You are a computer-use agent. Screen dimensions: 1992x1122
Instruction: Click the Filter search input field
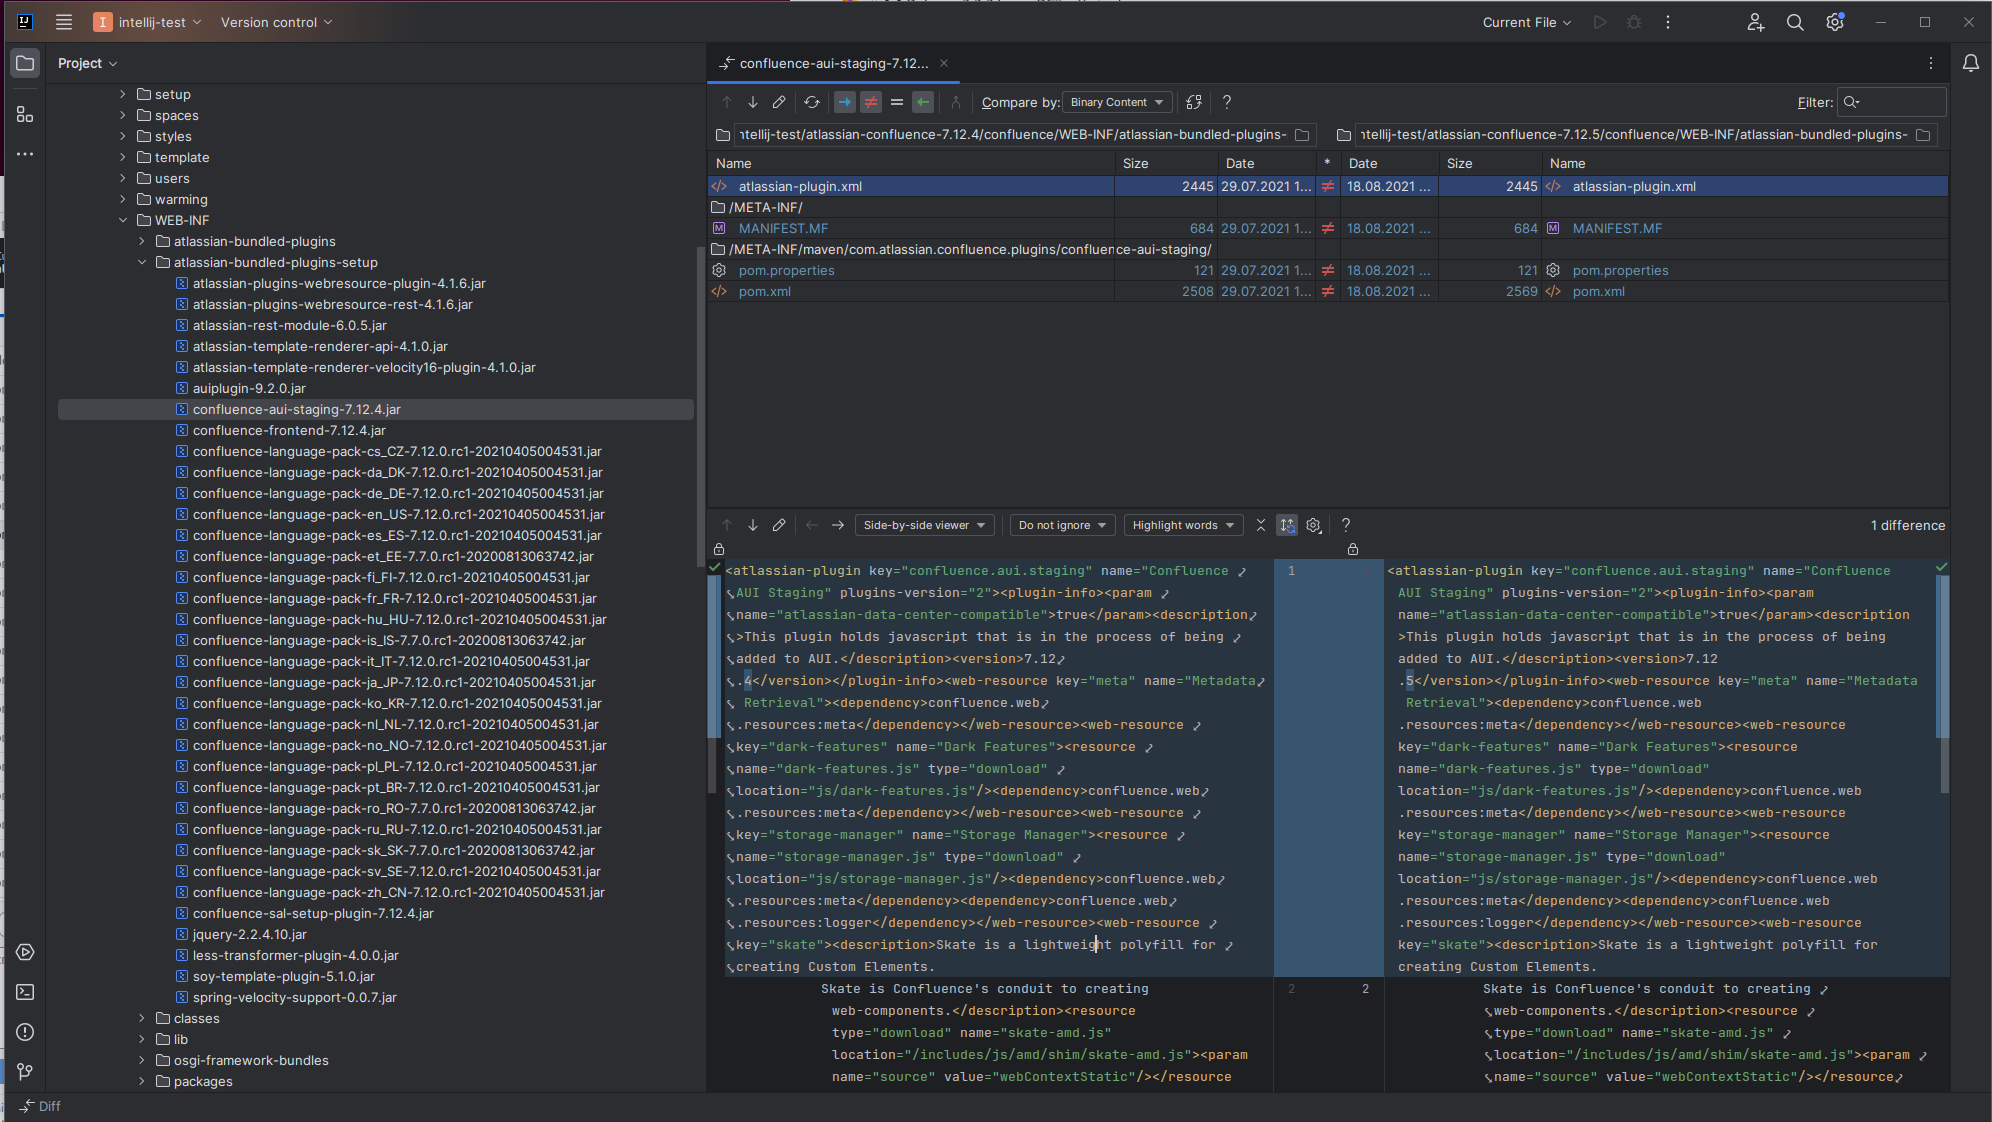[x=1893, y=102]
